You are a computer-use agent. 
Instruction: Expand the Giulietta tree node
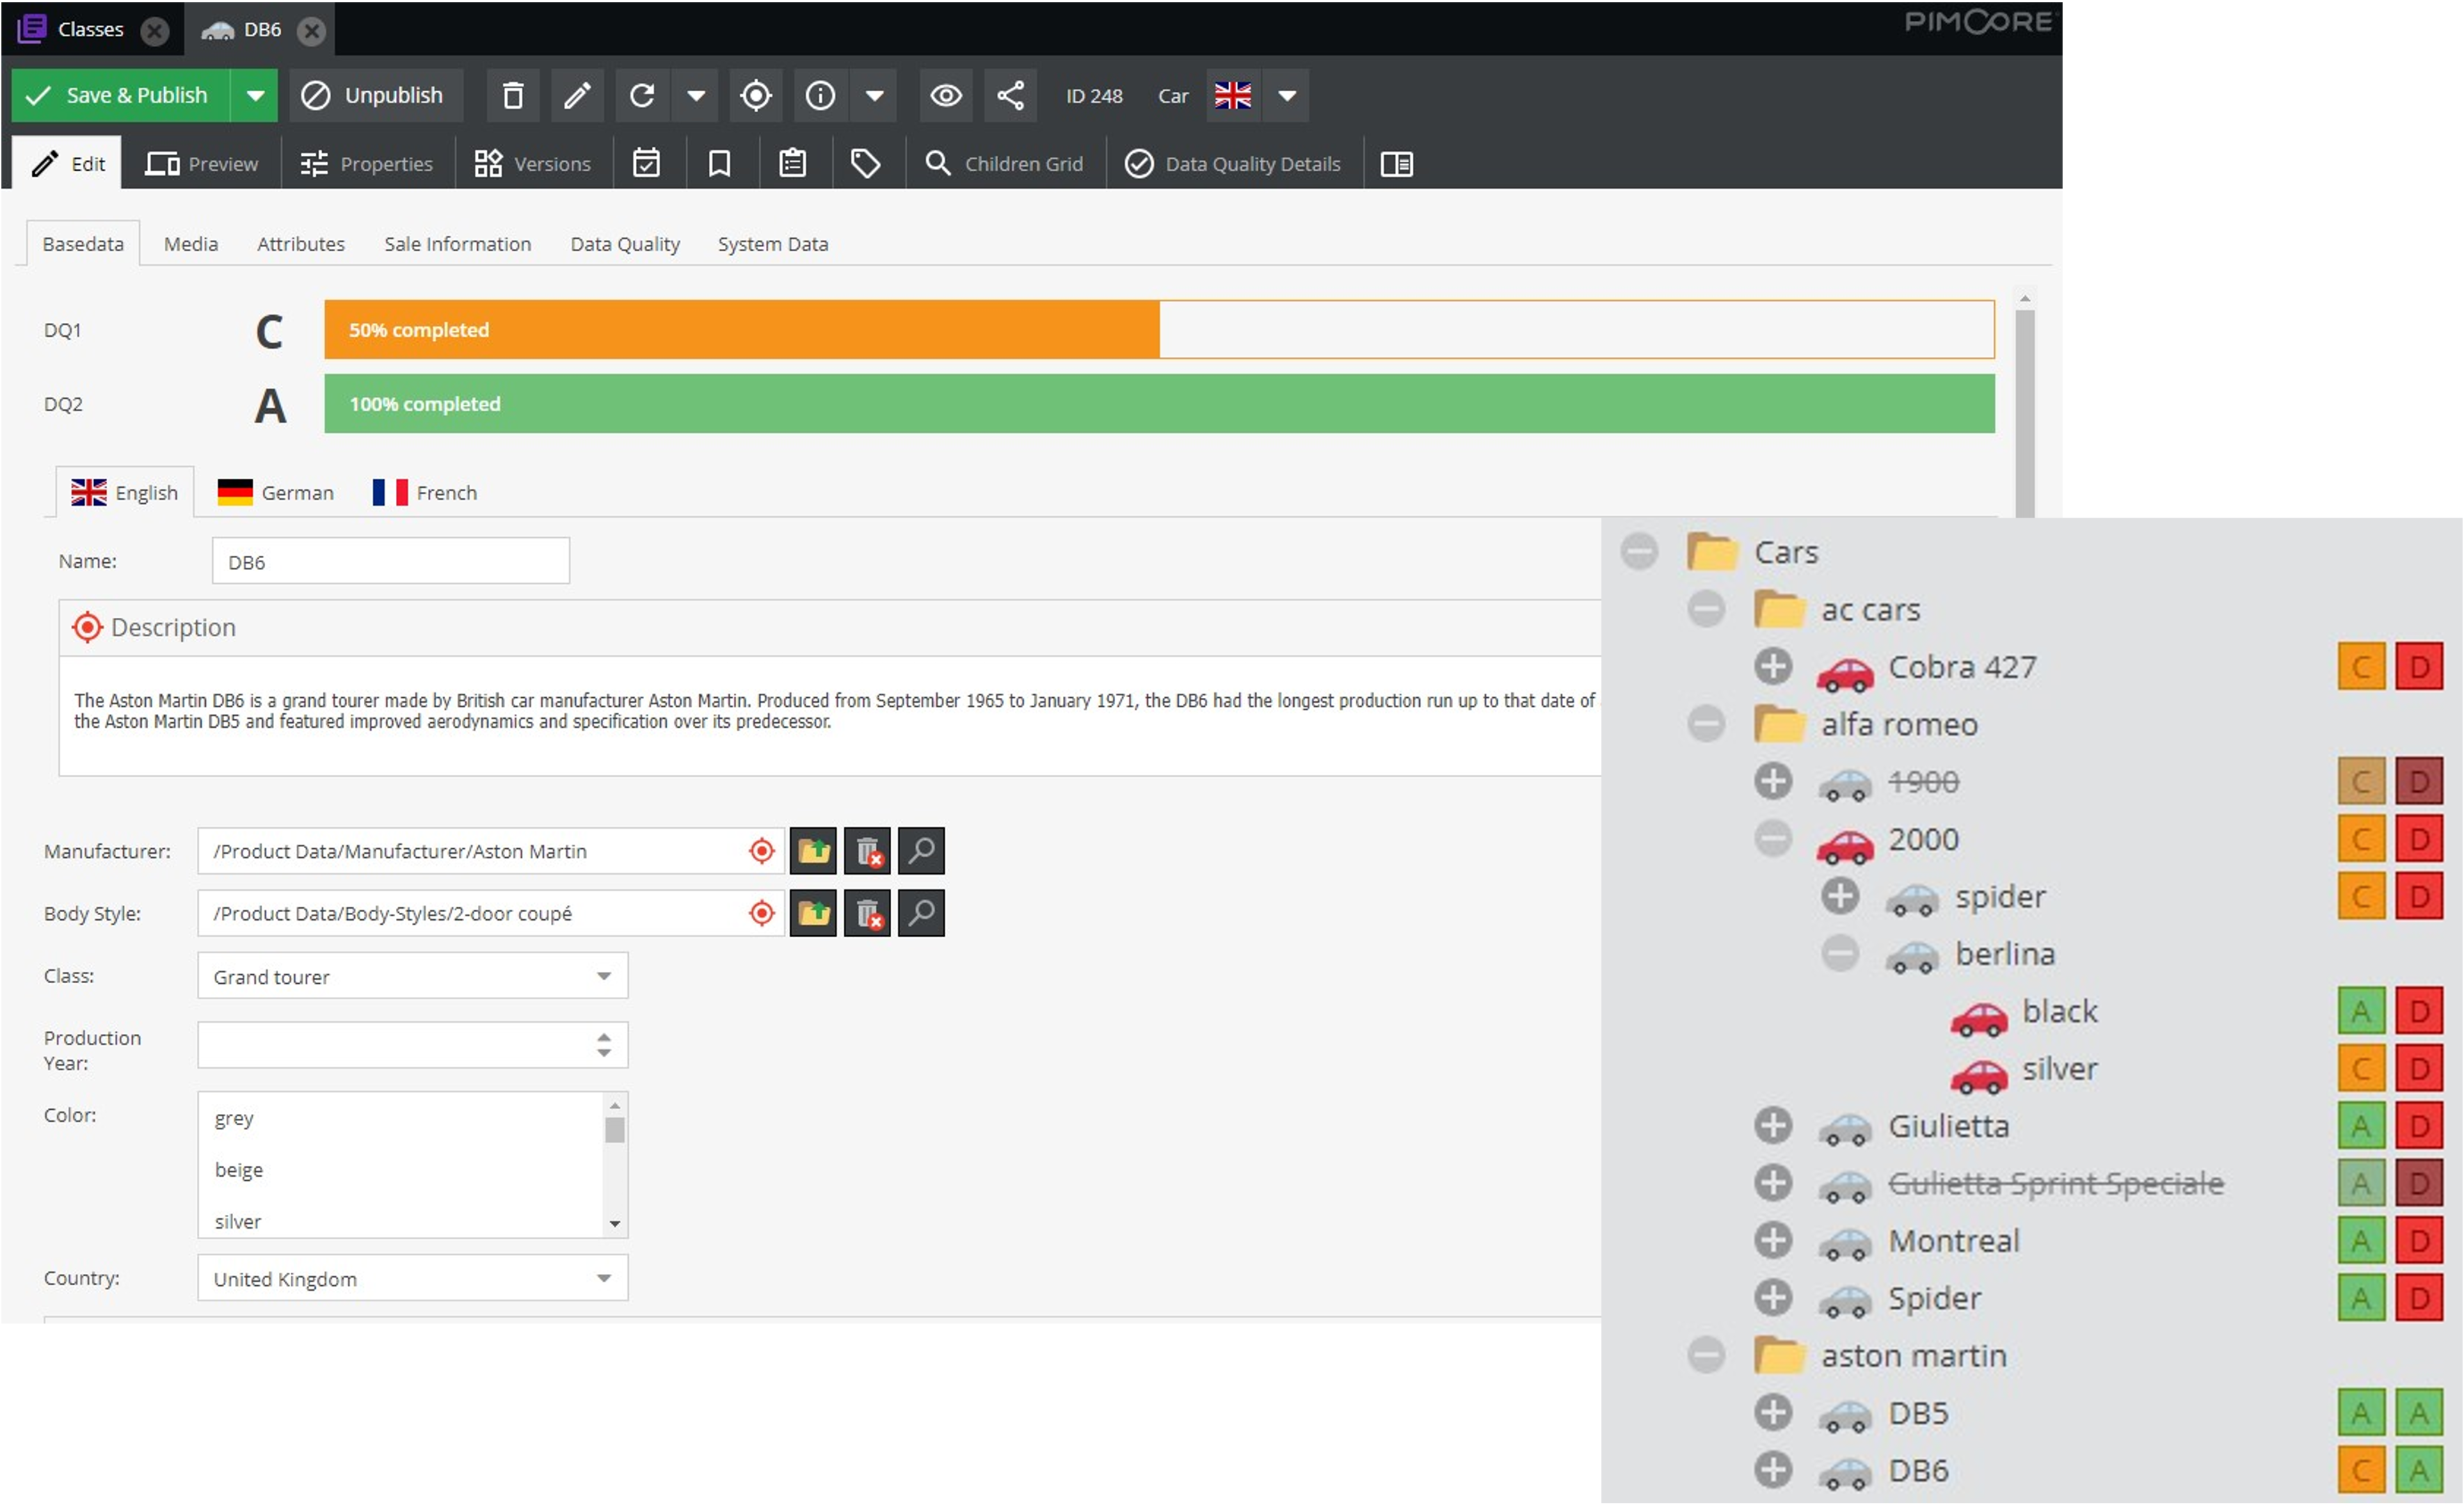(1773, 1126)
